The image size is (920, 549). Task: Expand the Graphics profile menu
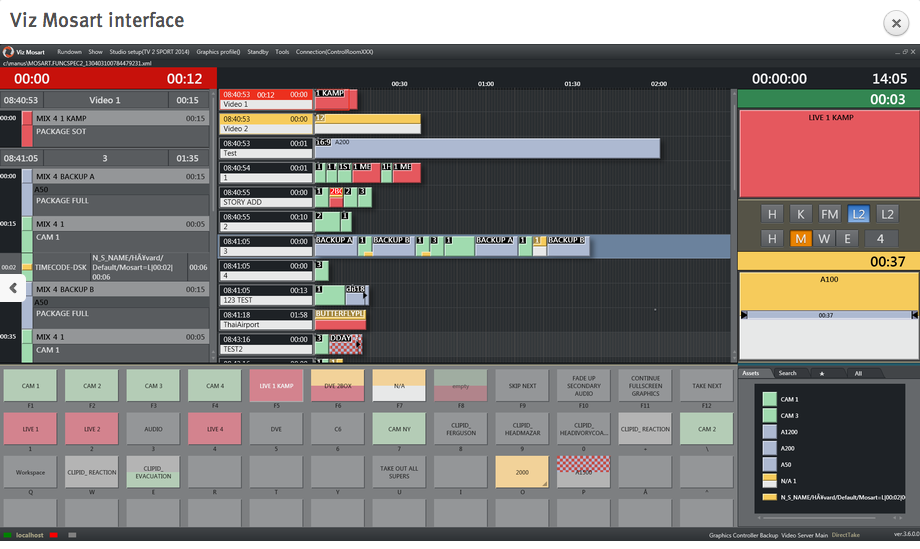pos(218,51)
